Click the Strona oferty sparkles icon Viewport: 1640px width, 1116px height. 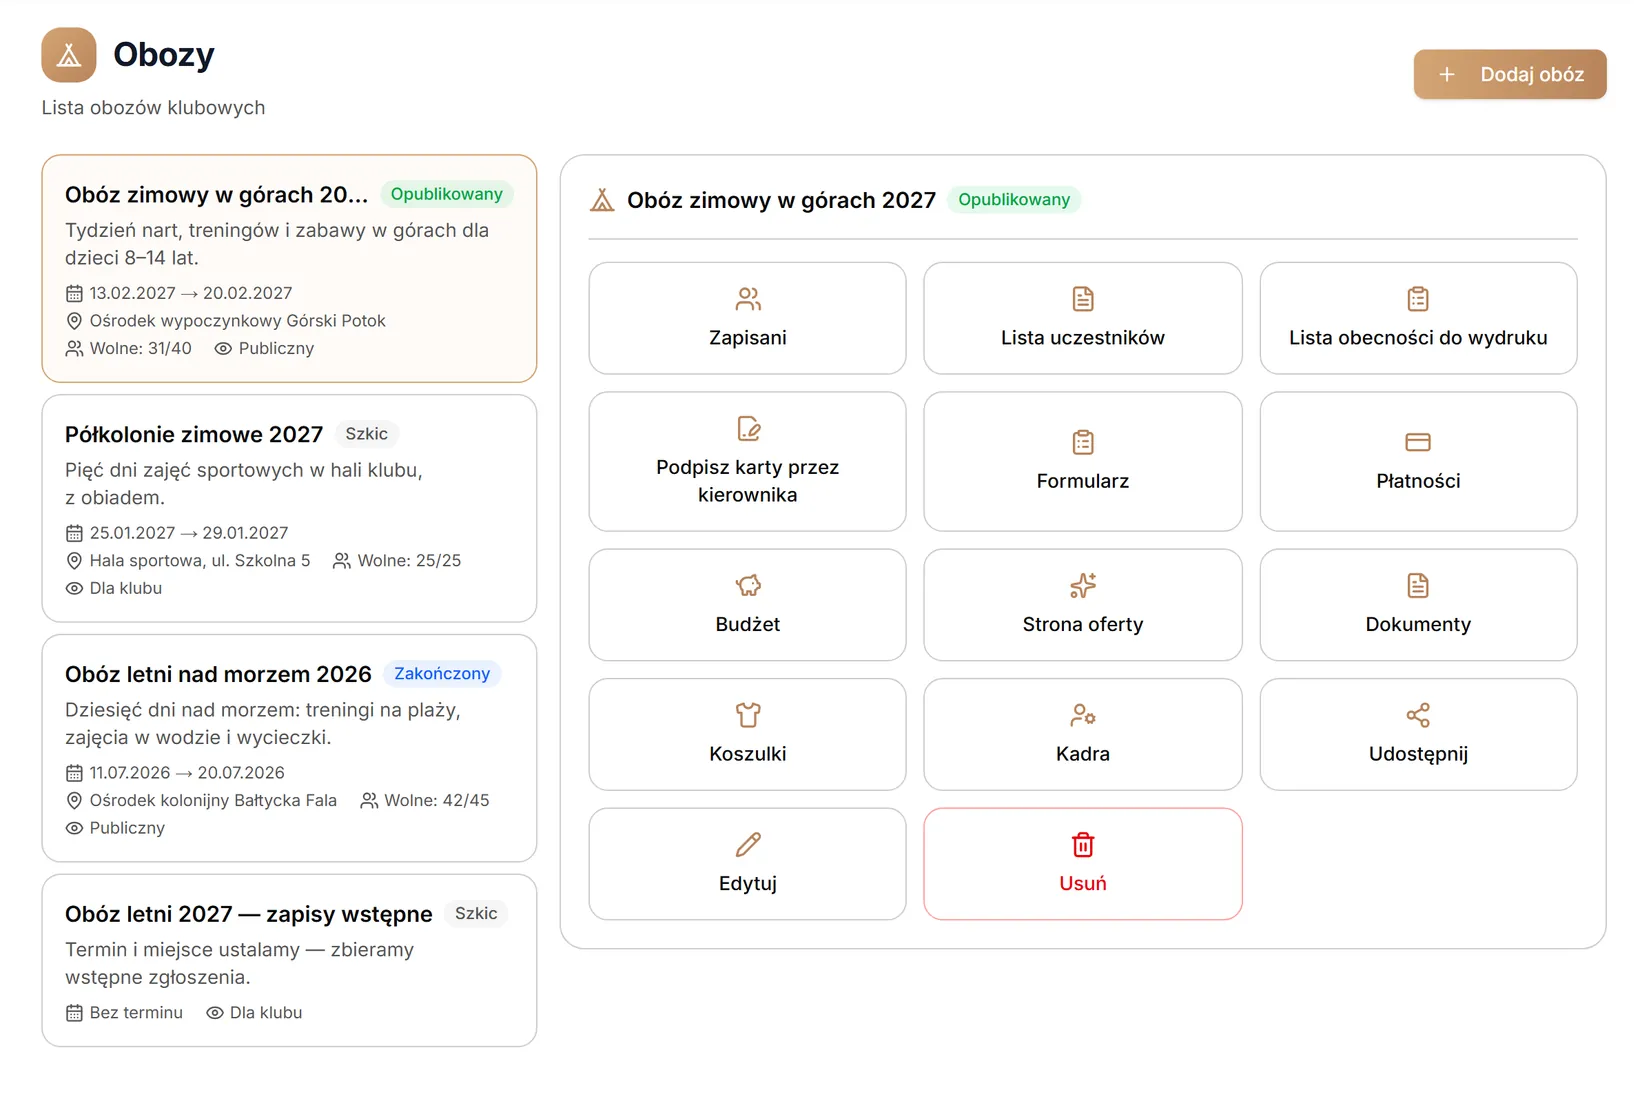(1083, 585)
